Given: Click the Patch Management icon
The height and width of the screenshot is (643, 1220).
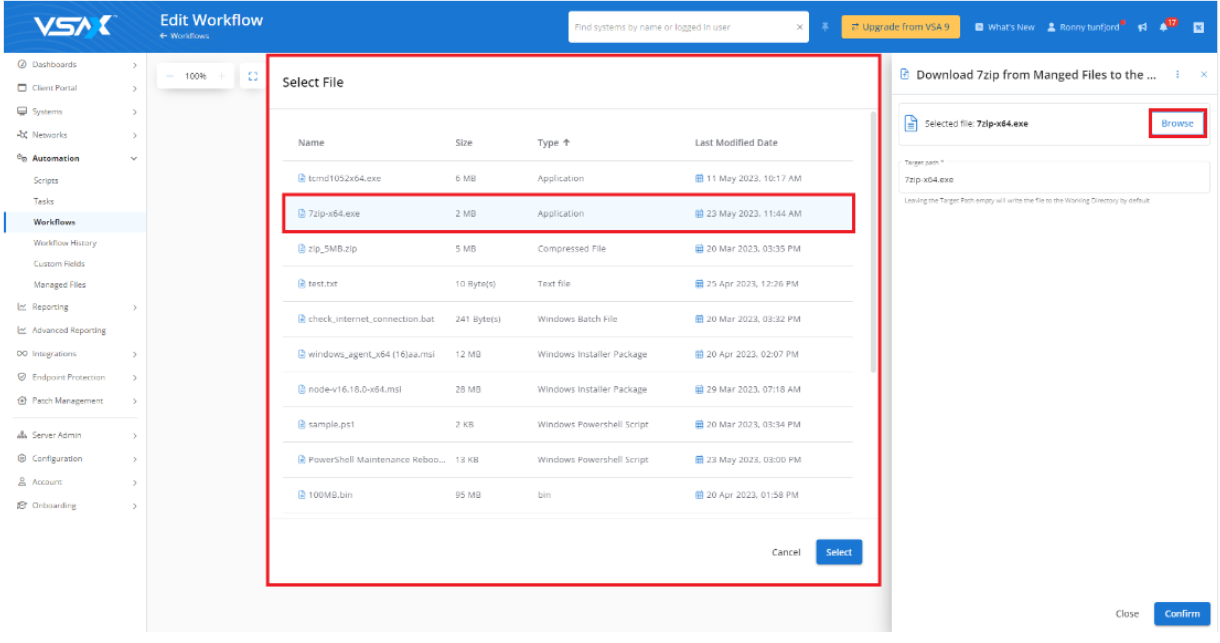Looking at the screenshot, I should click(22, 400).
